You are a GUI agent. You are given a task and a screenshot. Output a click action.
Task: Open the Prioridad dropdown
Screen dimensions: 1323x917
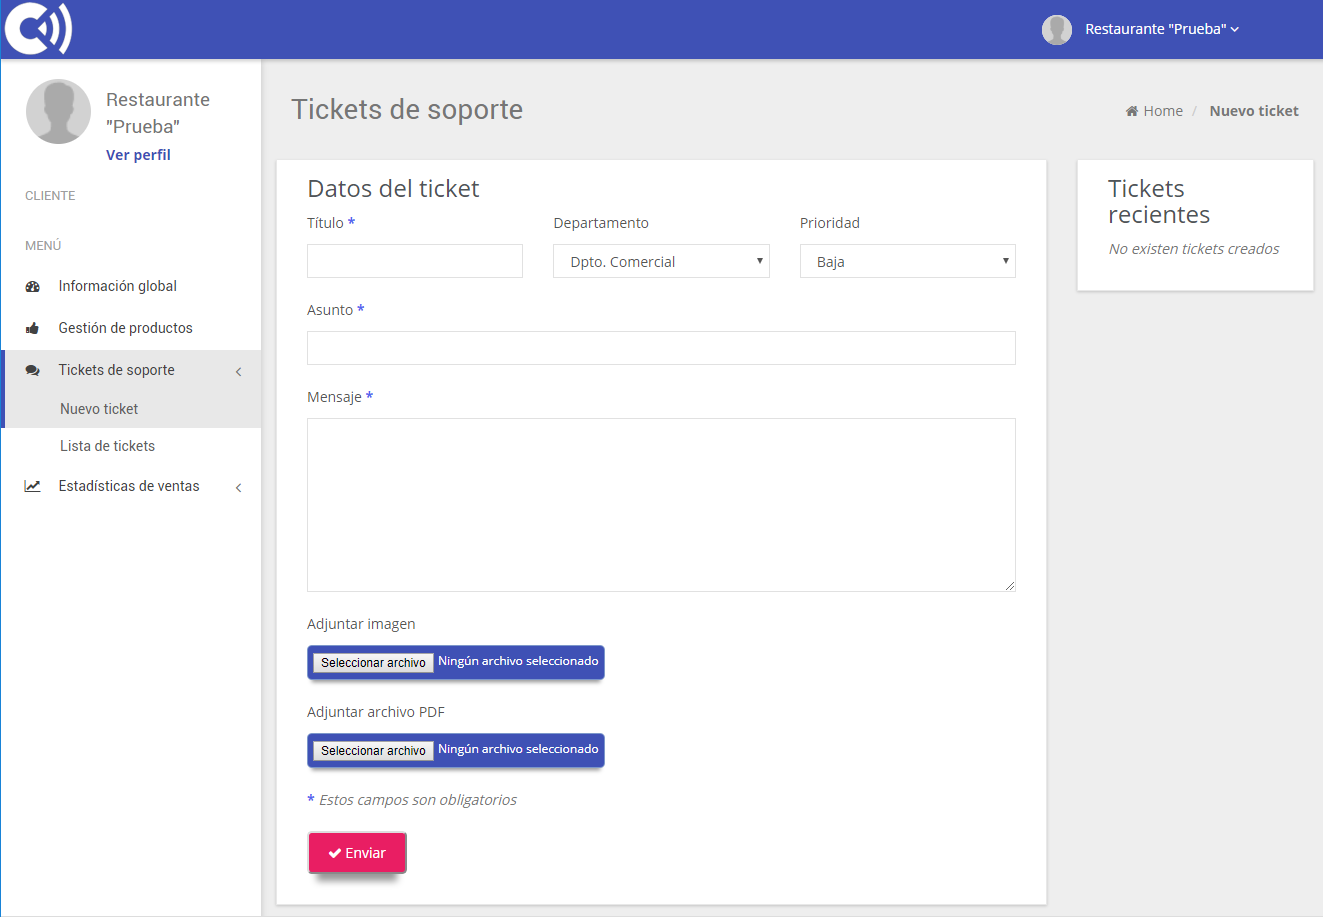tap(906, 260)
